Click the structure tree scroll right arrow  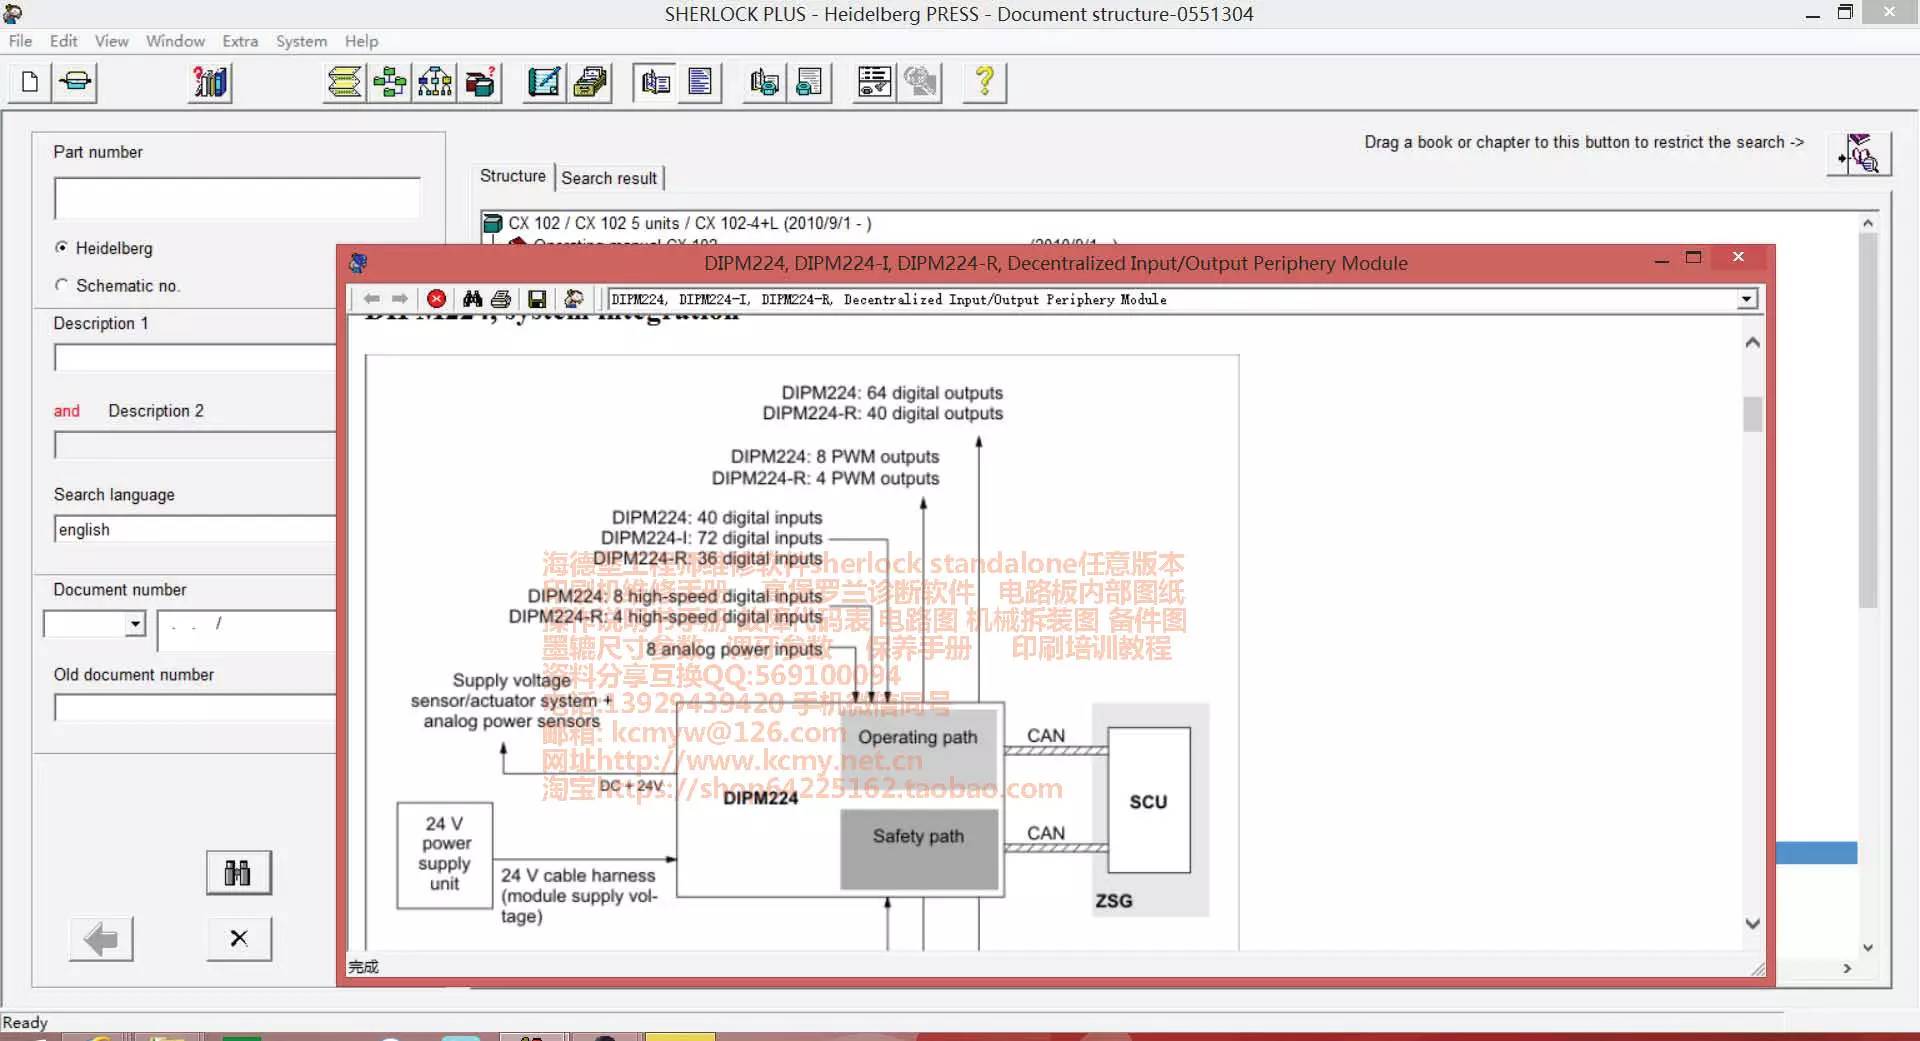click(x=1847, y=968)
